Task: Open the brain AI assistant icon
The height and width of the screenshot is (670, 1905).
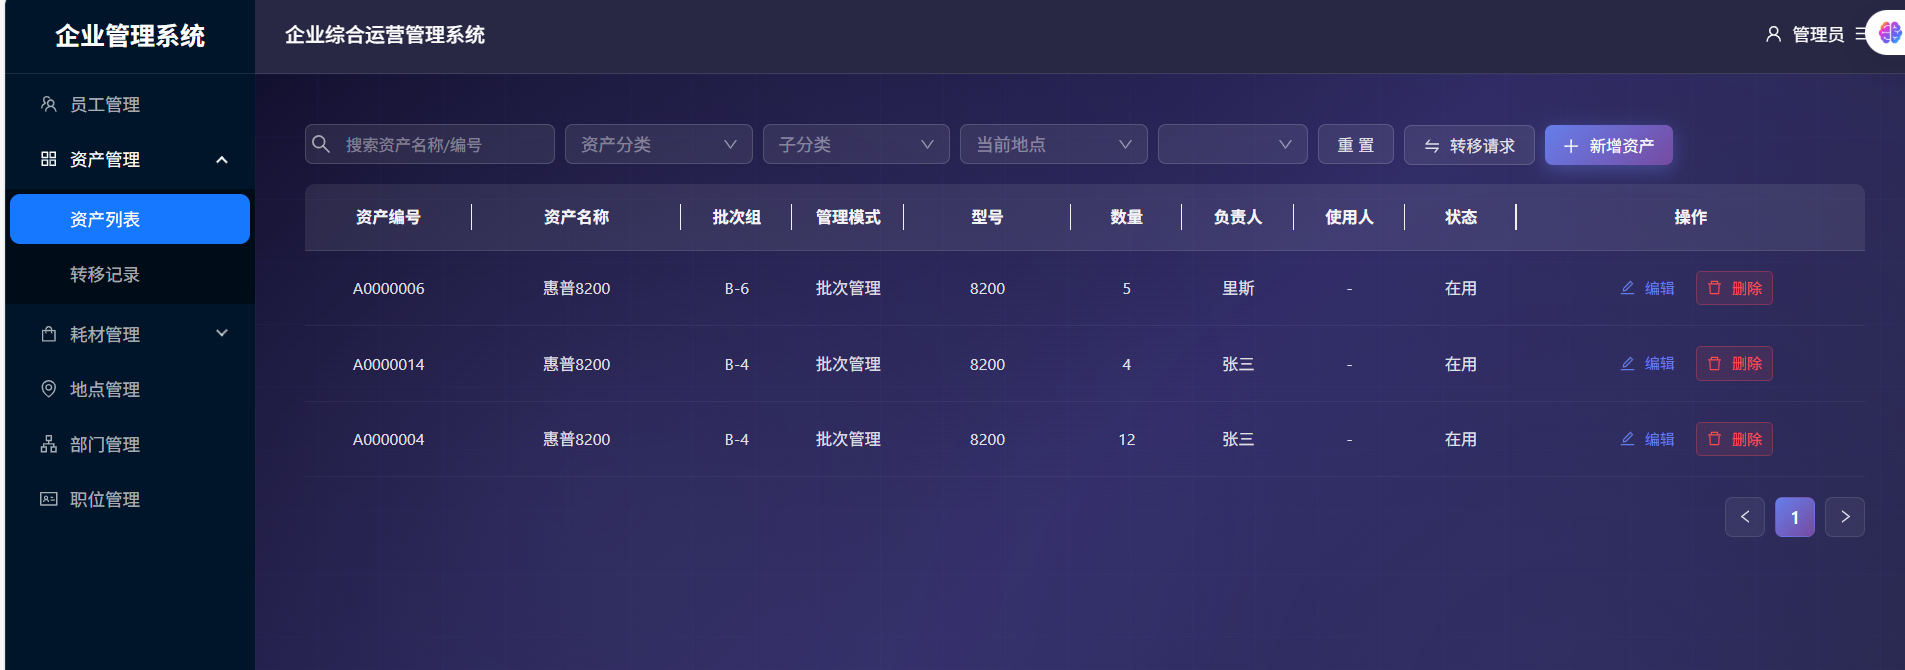Action: click(1889, 33)
